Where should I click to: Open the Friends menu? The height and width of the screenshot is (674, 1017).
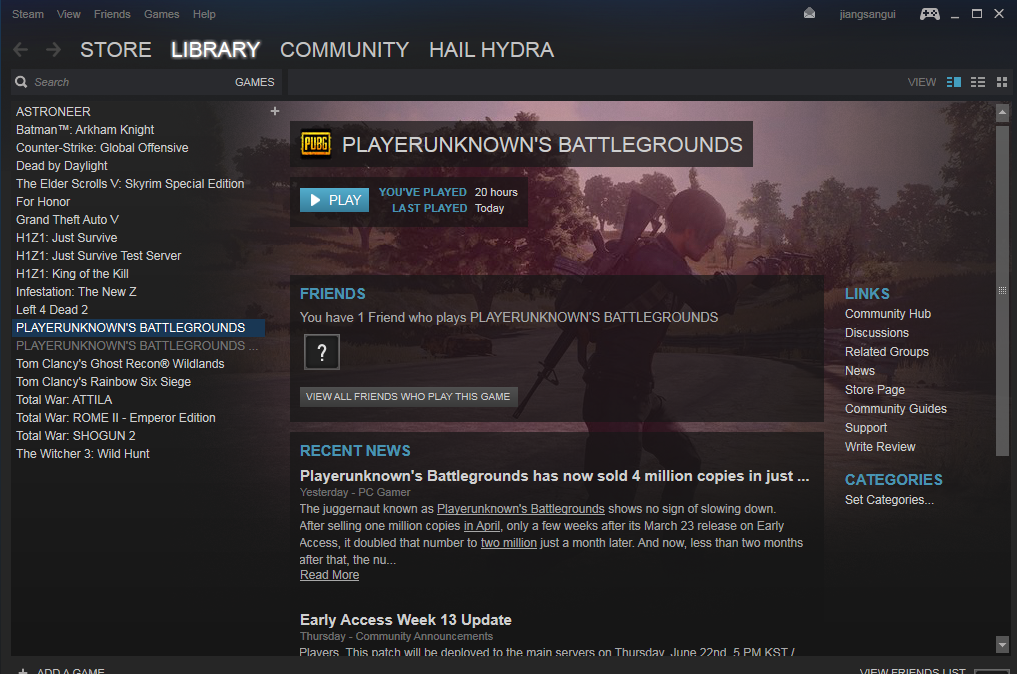(x=112, y=14)
